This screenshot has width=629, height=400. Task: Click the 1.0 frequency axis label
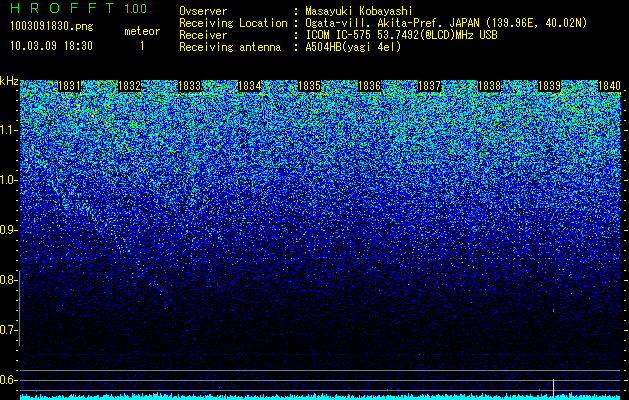pyautogui.click(x=9, y=180)
